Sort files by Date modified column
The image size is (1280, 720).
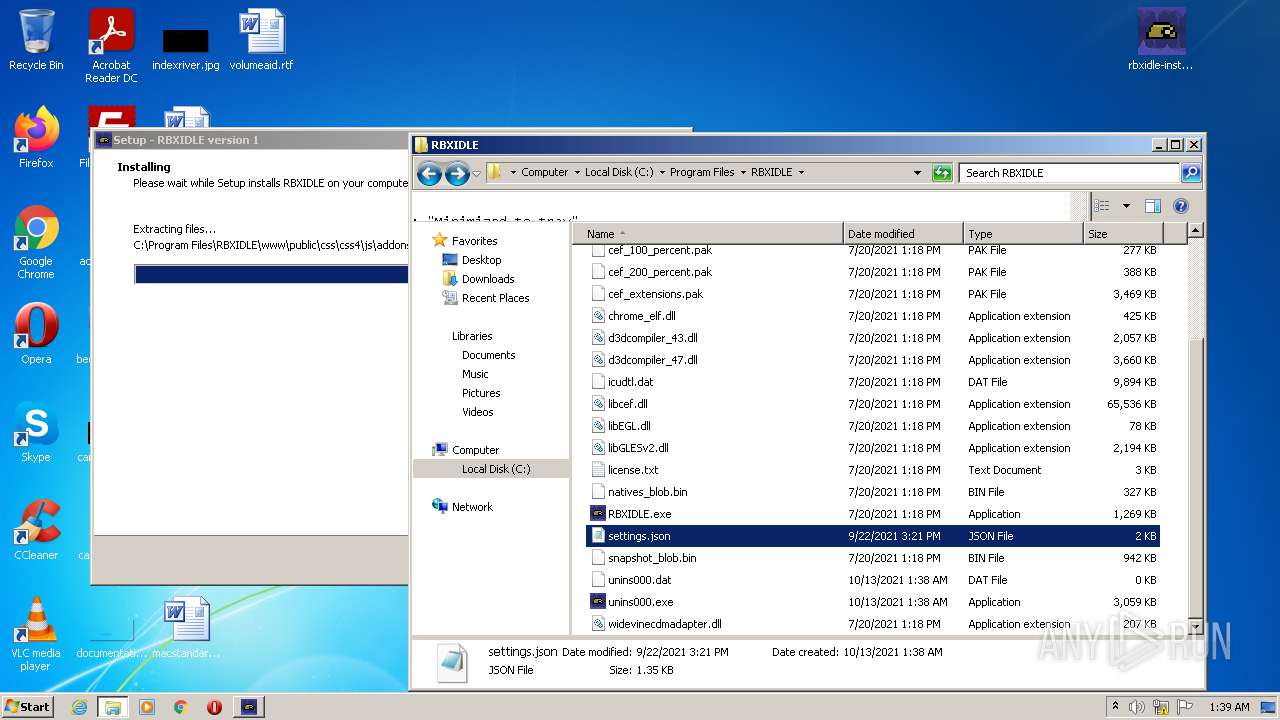(903, 234)
